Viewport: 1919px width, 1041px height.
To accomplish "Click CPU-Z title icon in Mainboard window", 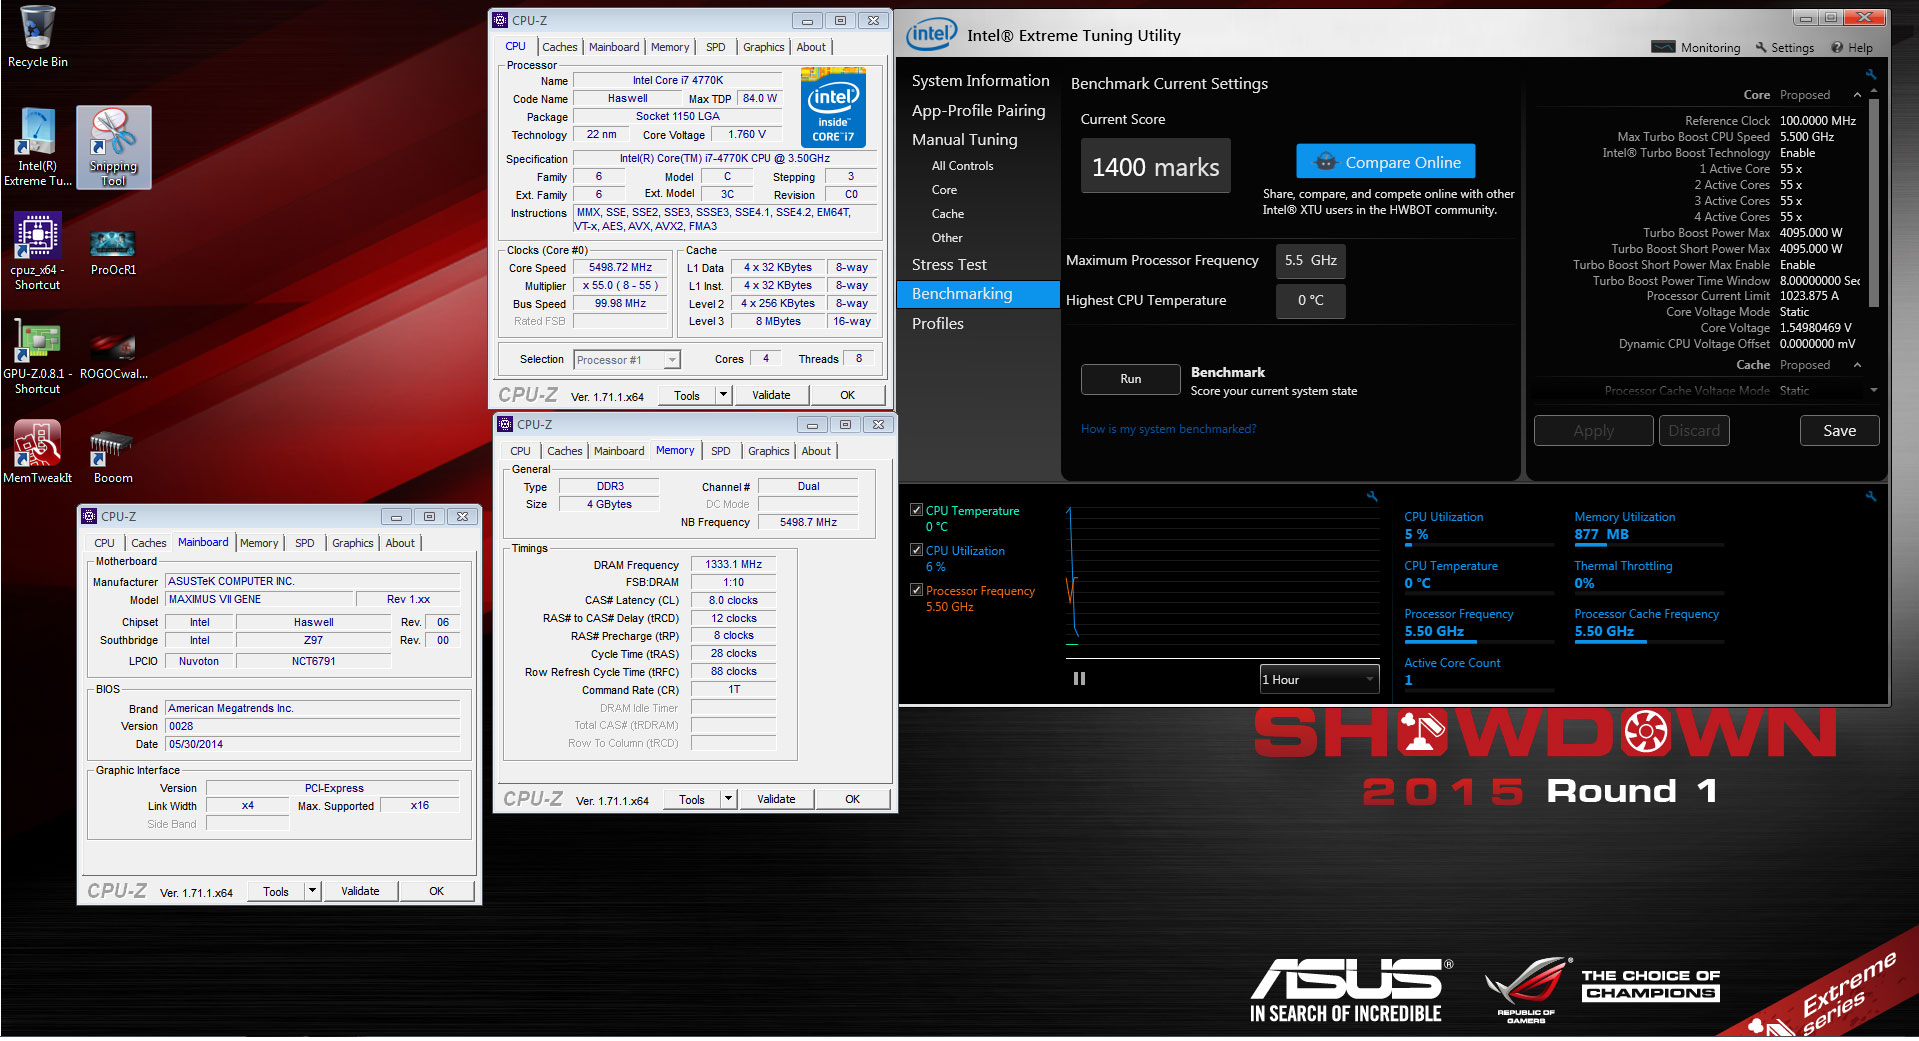I will tap(89, 516).
